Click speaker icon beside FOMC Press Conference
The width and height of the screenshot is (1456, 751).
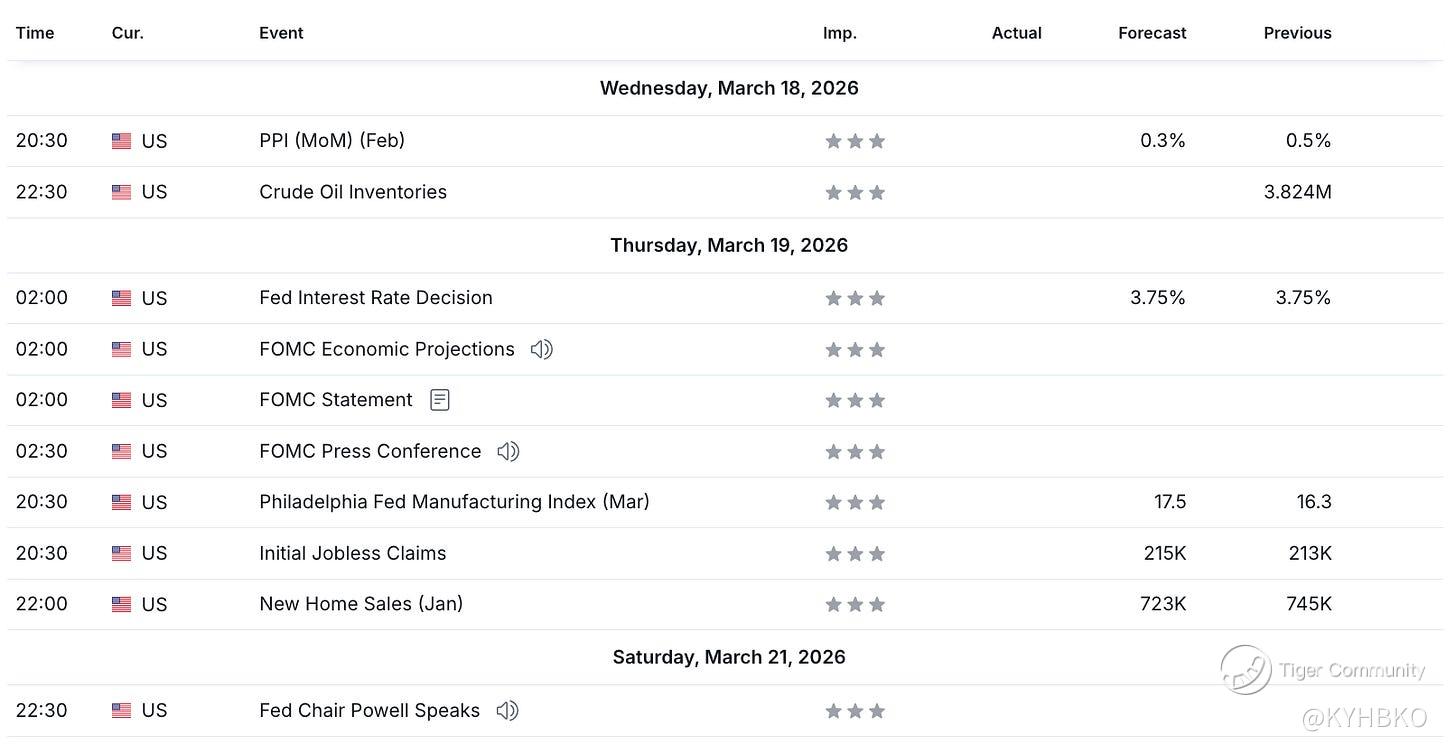pyautogui.click(x=508, y=451)
